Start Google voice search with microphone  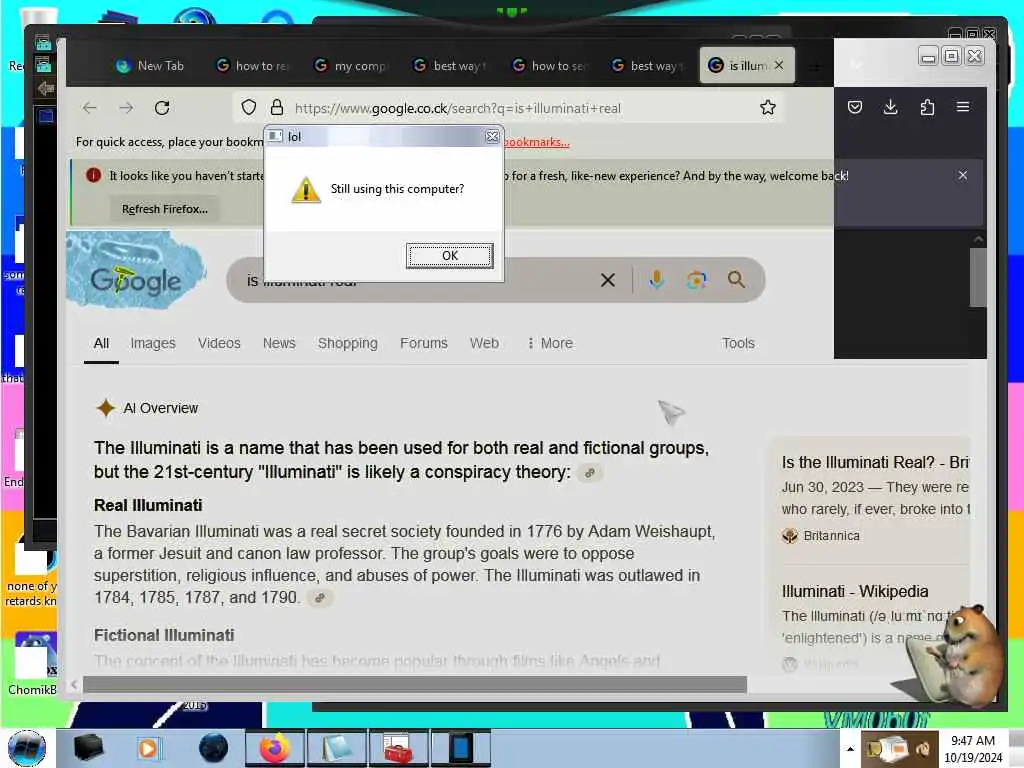click(x=656, y=280)
